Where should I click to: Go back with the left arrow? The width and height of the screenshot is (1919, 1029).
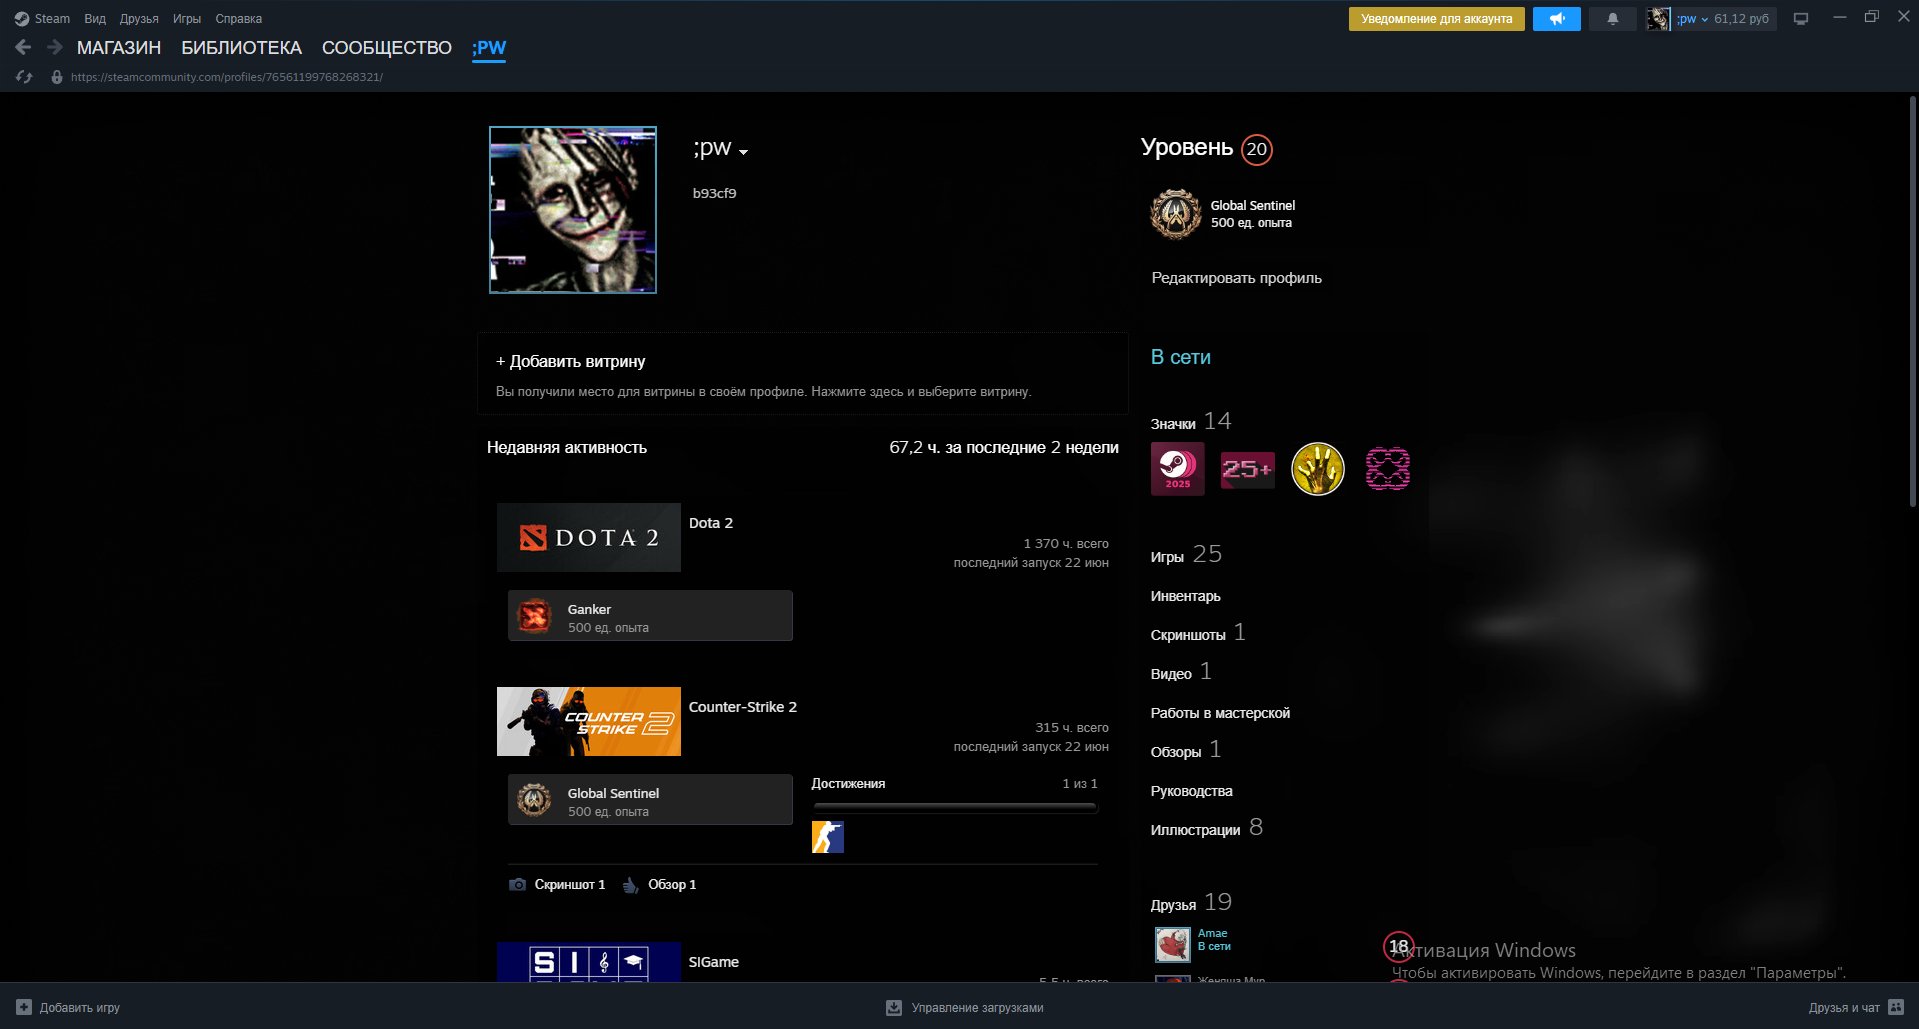pos(24,47)
